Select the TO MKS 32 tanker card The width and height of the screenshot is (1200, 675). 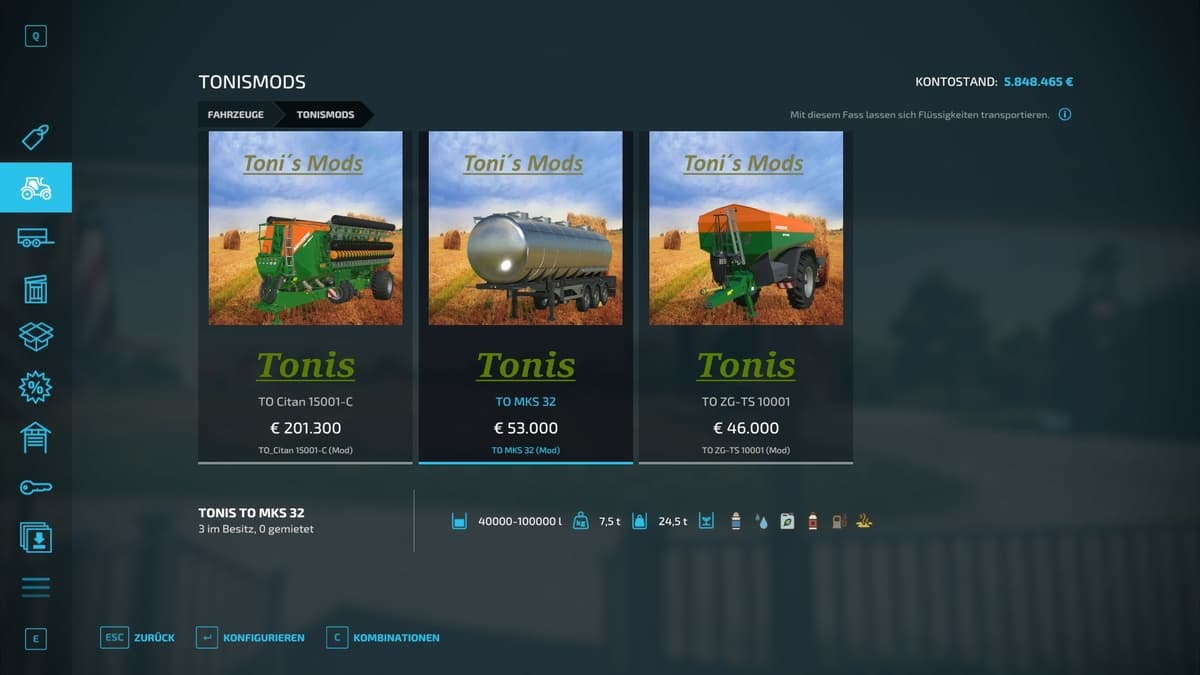pyautogui.click(x=526, y=297)
